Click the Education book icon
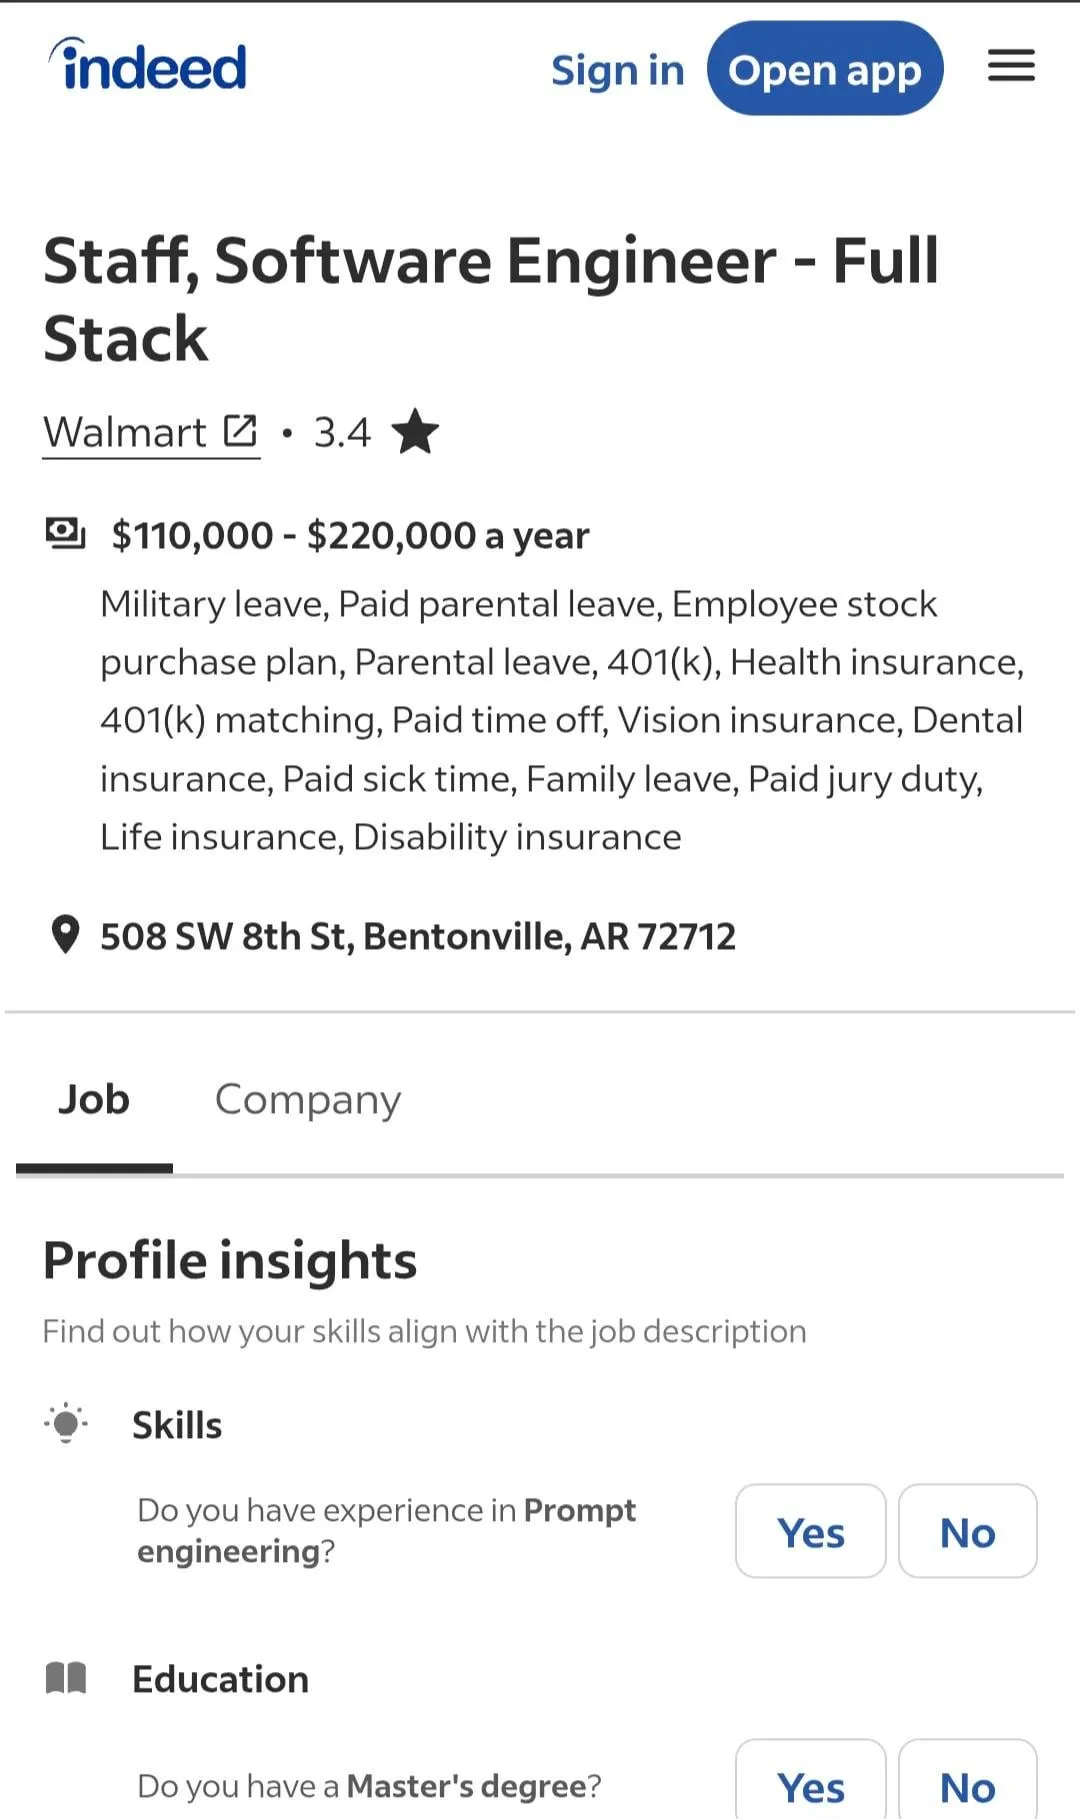 [66, 1678]
